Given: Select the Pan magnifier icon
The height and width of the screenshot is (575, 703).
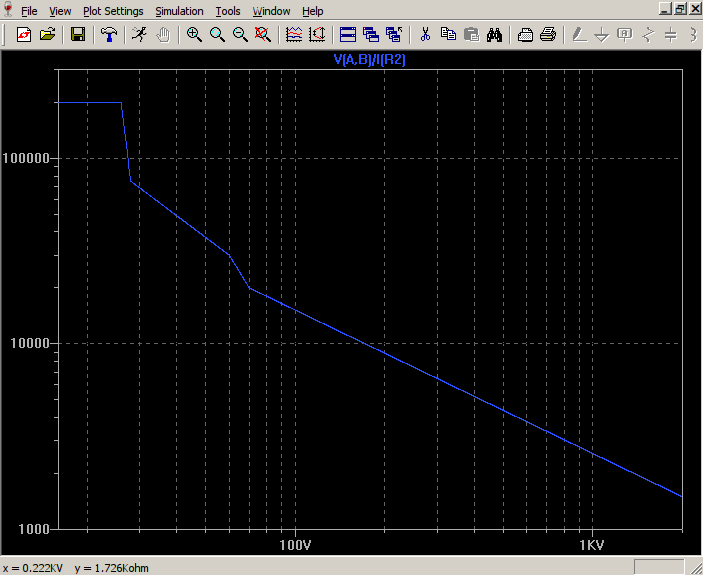Looking at the screenshot, I should 217,35.
